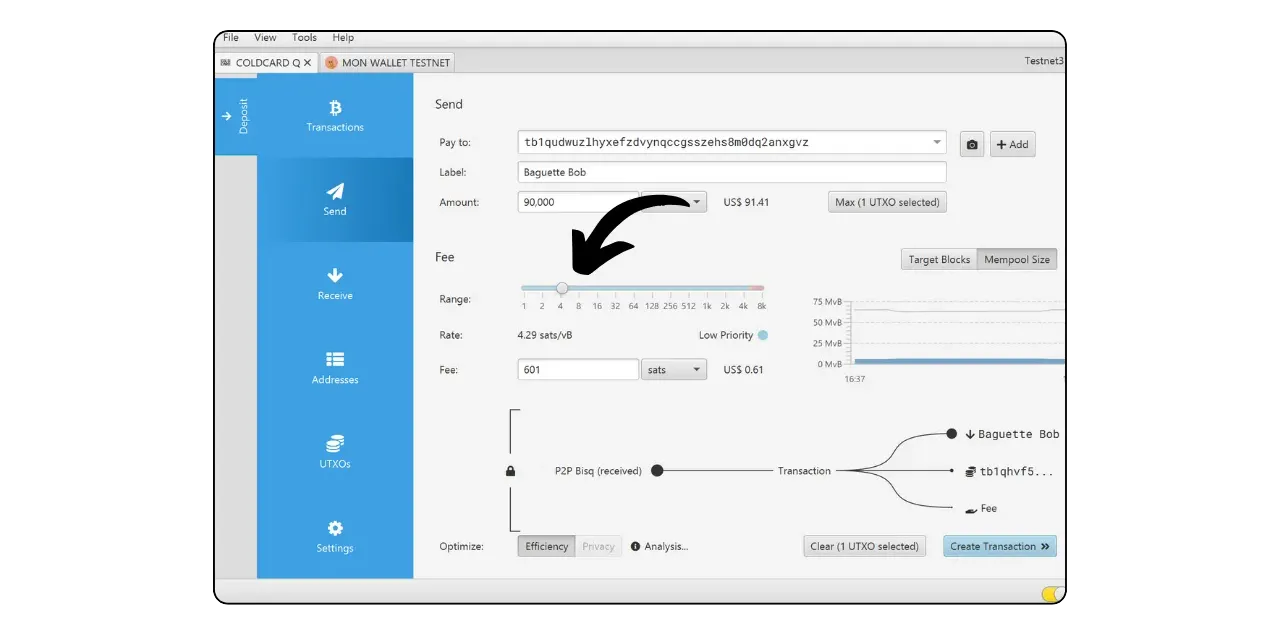The width and height of the screenshot is (1280, 635).
Task: Select Target Blocks fee mode
Action: [x=939, y=259]
